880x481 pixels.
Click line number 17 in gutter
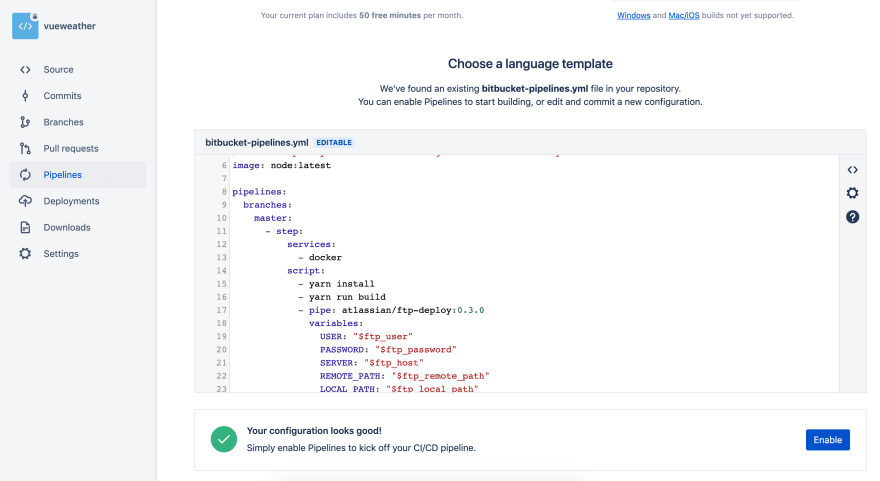(222, 310)
